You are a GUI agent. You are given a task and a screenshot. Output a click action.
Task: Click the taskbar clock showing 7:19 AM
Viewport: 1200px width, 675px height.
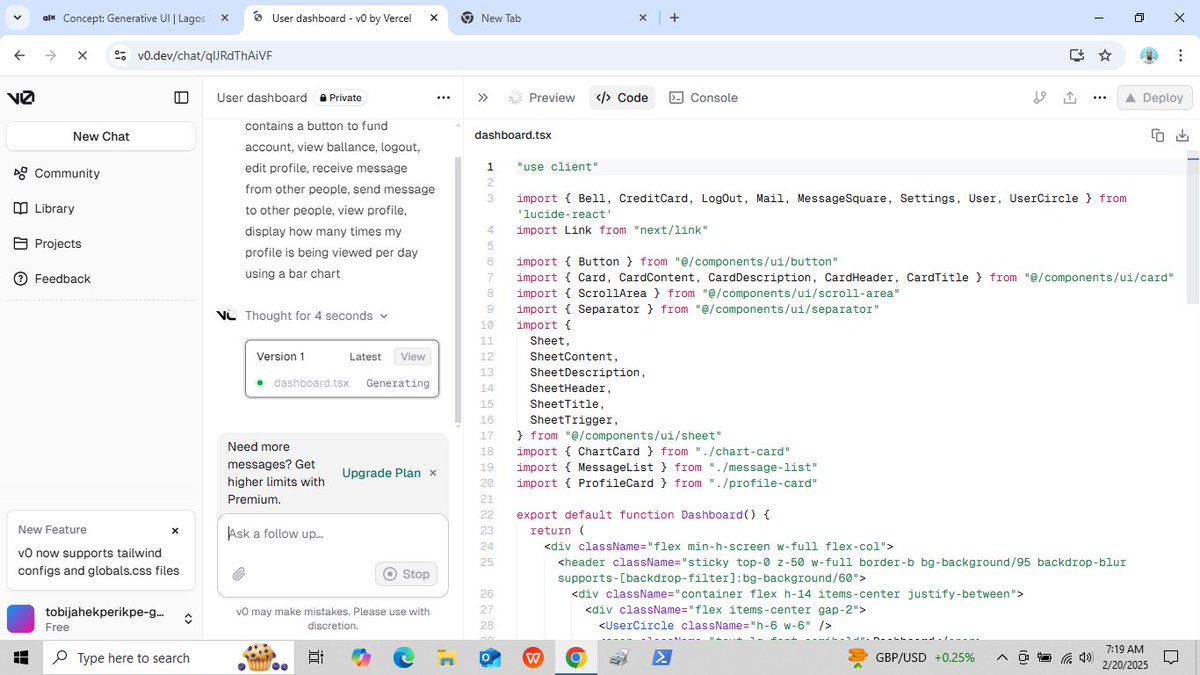pos(1127,657)
